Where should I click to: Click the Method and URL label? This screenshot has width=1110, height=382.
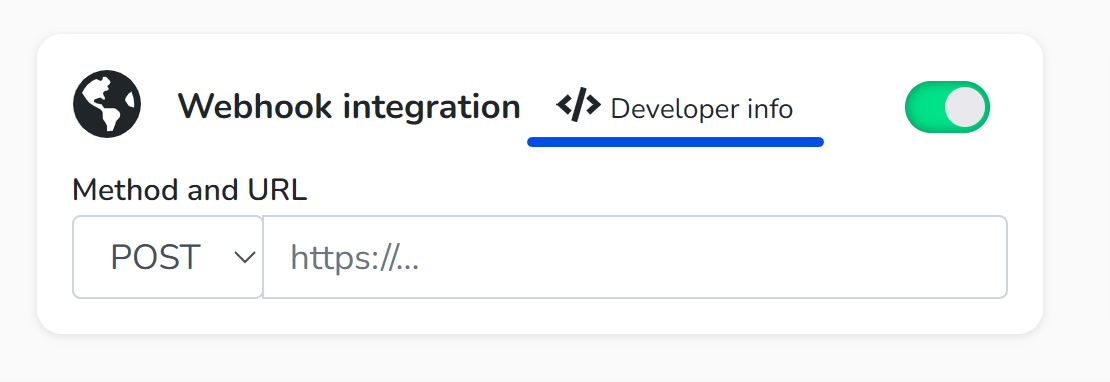coord(190,190)
